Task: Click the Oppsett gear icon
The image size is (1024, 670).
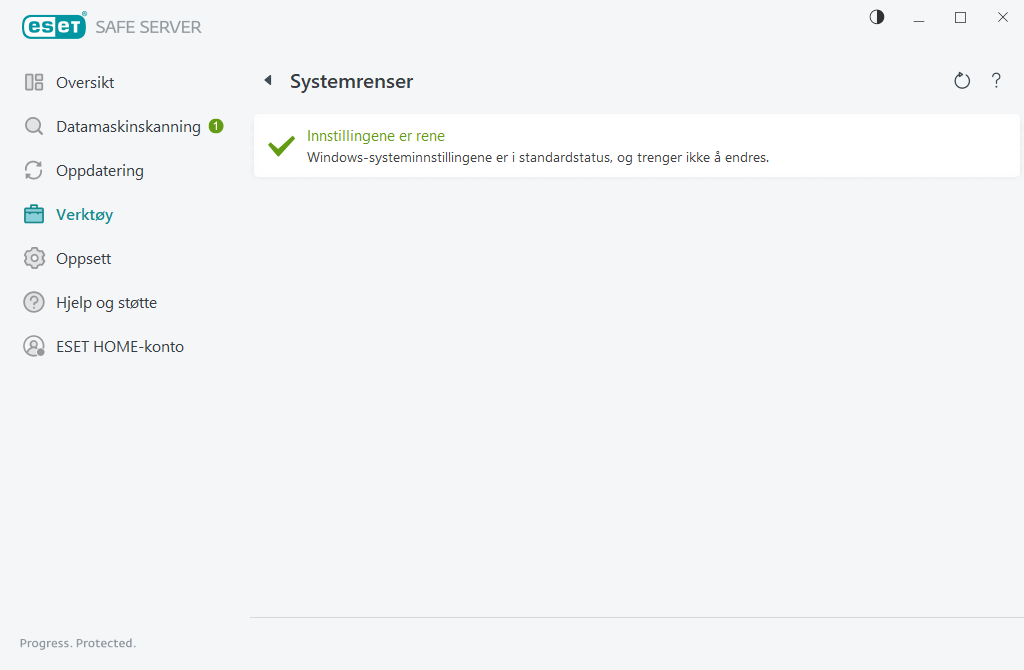Action: pos(34,259)
